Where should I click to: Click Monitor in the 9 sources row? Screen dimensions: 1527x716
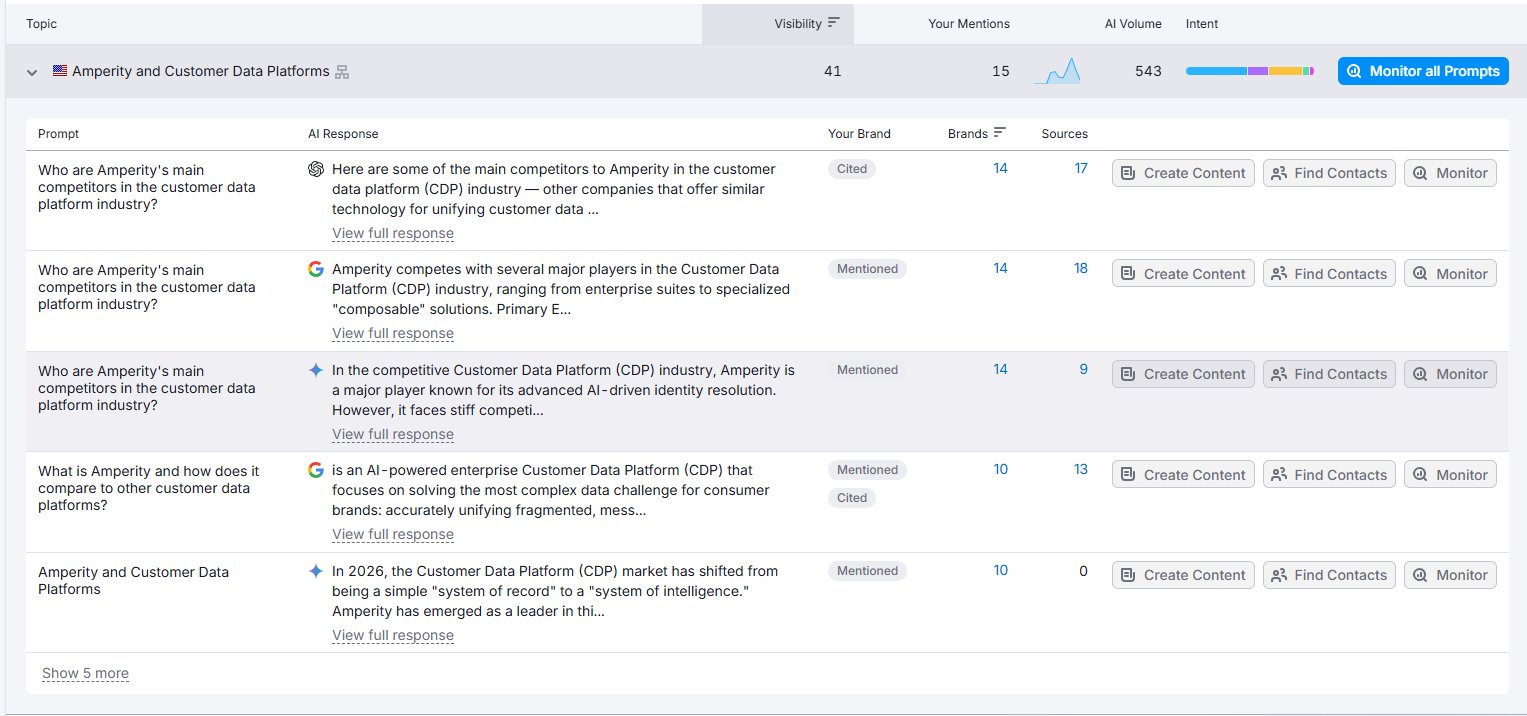pyautogui.click(x=1450, y=374)
